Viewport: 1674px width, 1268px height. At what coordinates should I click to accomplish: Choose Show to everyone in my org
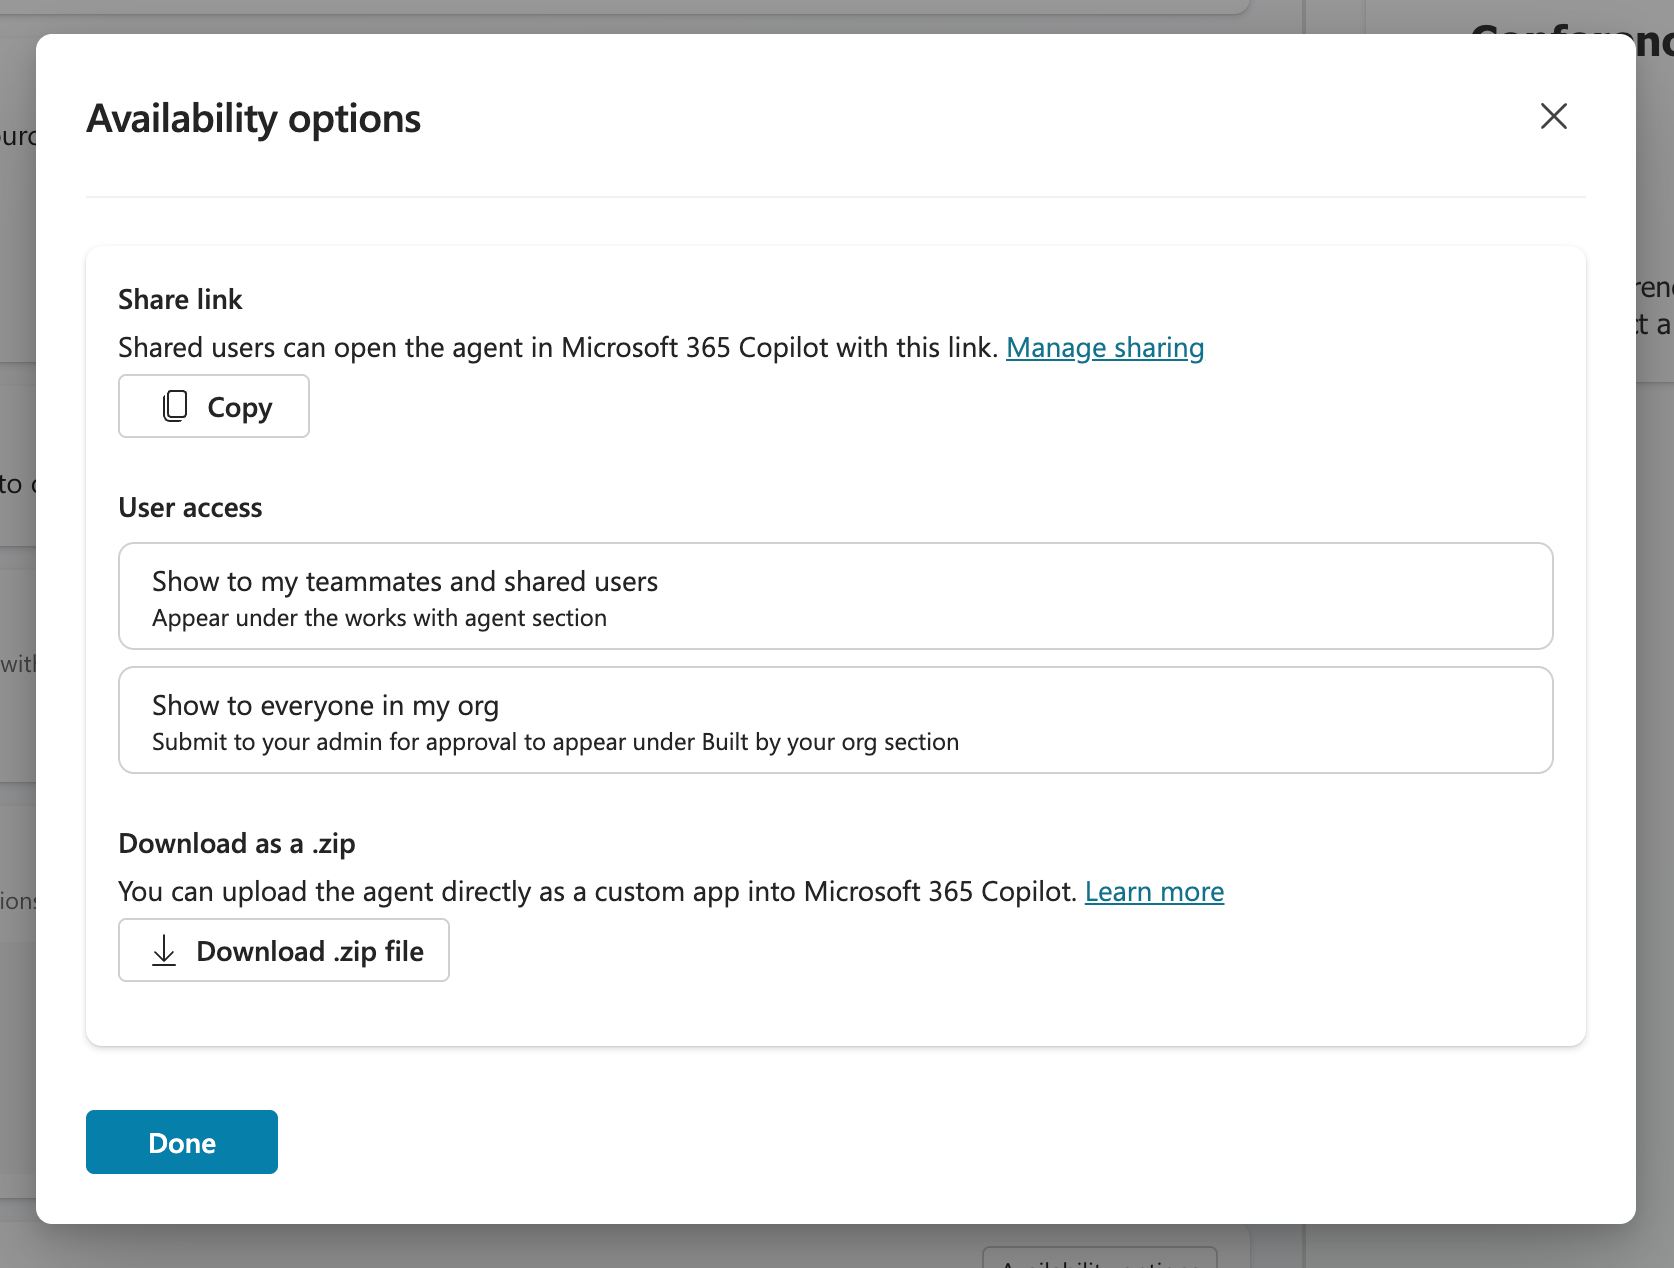click(835, 720)
